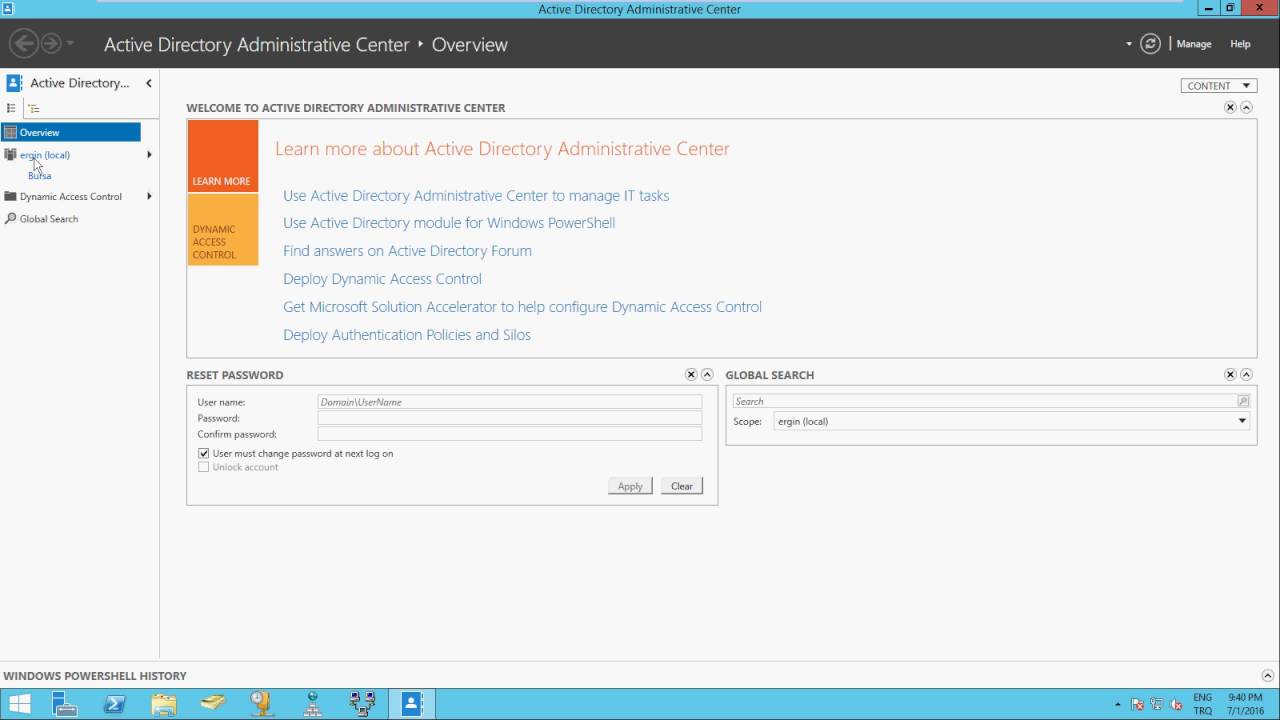Image resolution: width=1280 pixels, height=720 pixels.
Task: Go back with the back arrow button
Action: 24,43
